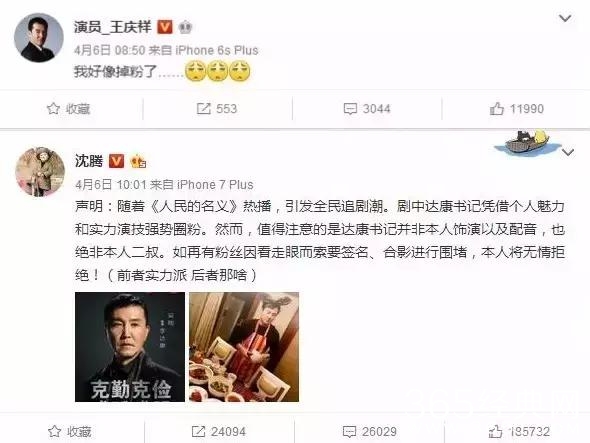Click the 沈腾 username link
Screen dimensions: 590x443
tap(89, 161)
